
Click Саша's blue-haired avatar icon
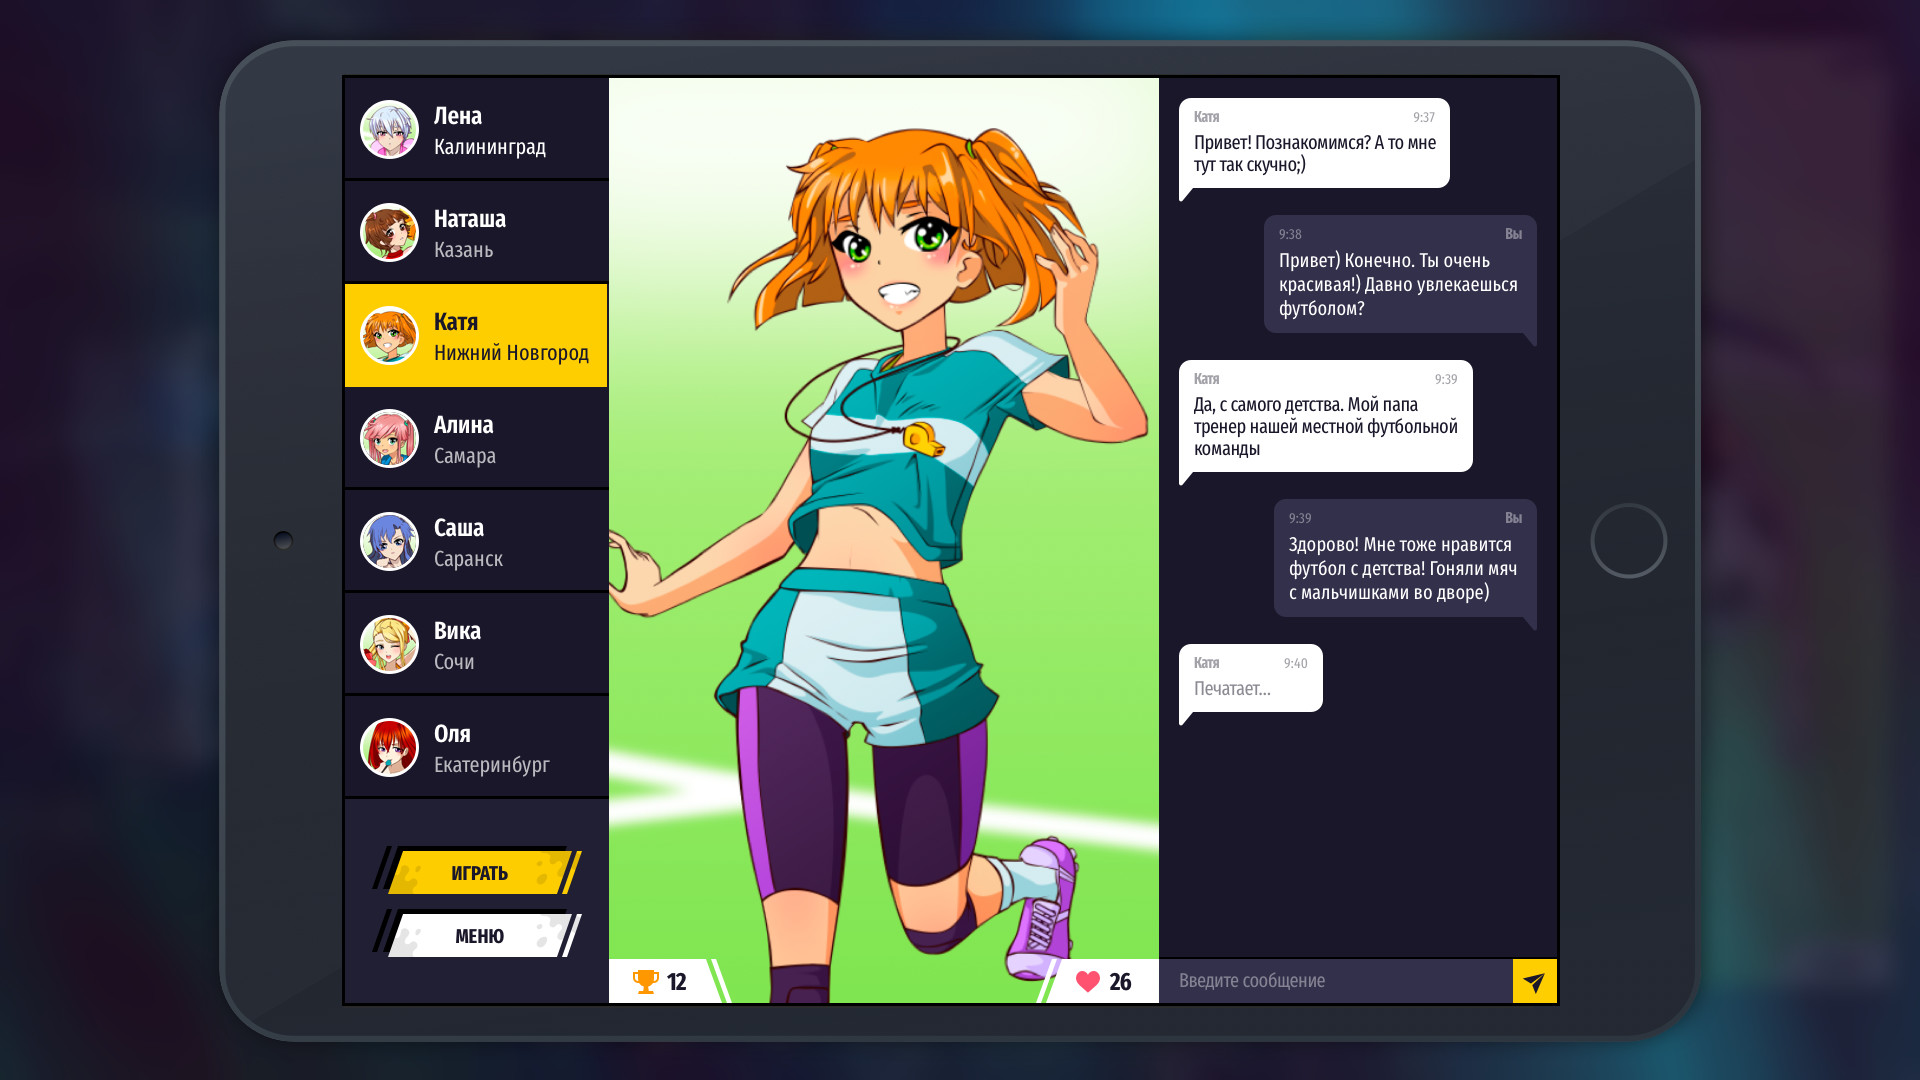(389, 542)
